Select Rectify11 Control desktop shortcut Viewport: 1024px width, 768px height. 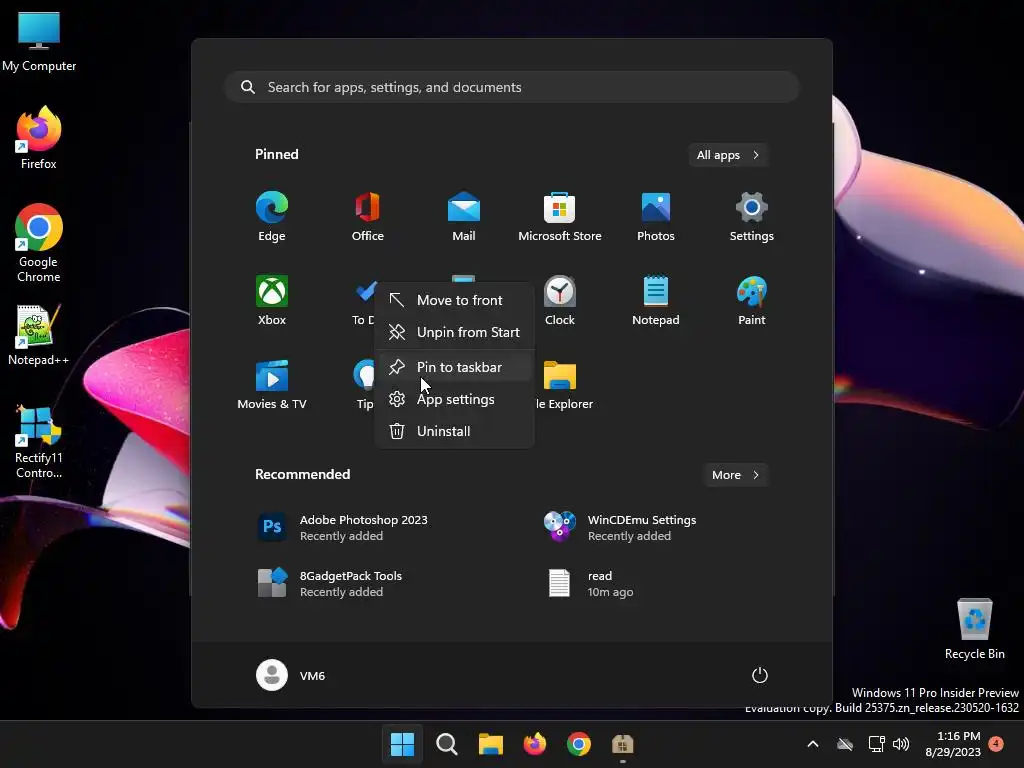pyautogui.click(x=39, y=441)
